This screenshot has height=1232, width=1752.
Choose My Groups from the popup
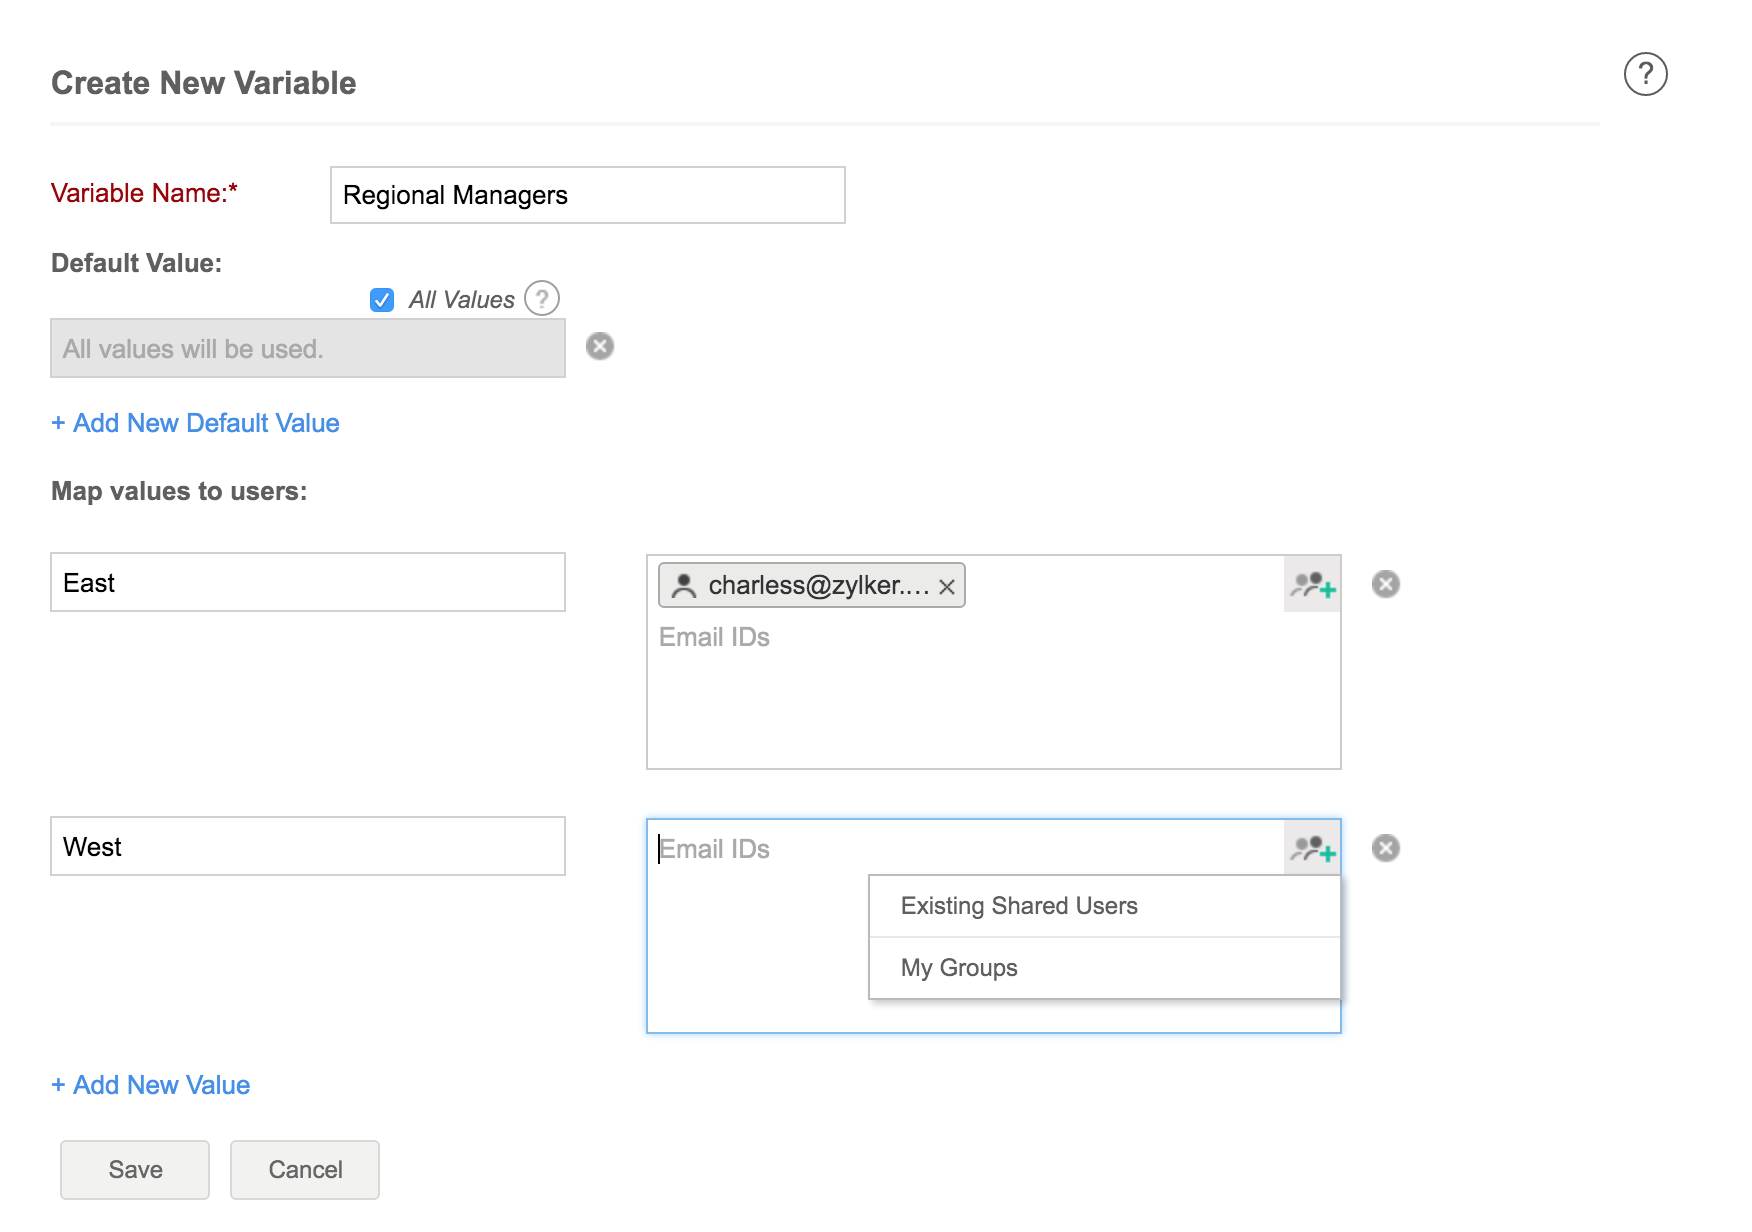(x=959, y=968)
